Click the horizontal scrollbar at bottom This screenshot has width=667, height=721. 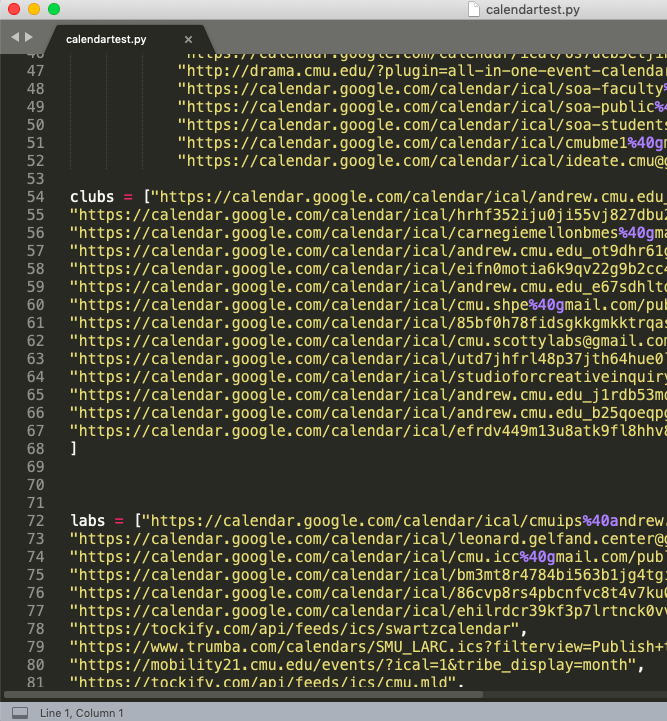[x=243, y=694]
